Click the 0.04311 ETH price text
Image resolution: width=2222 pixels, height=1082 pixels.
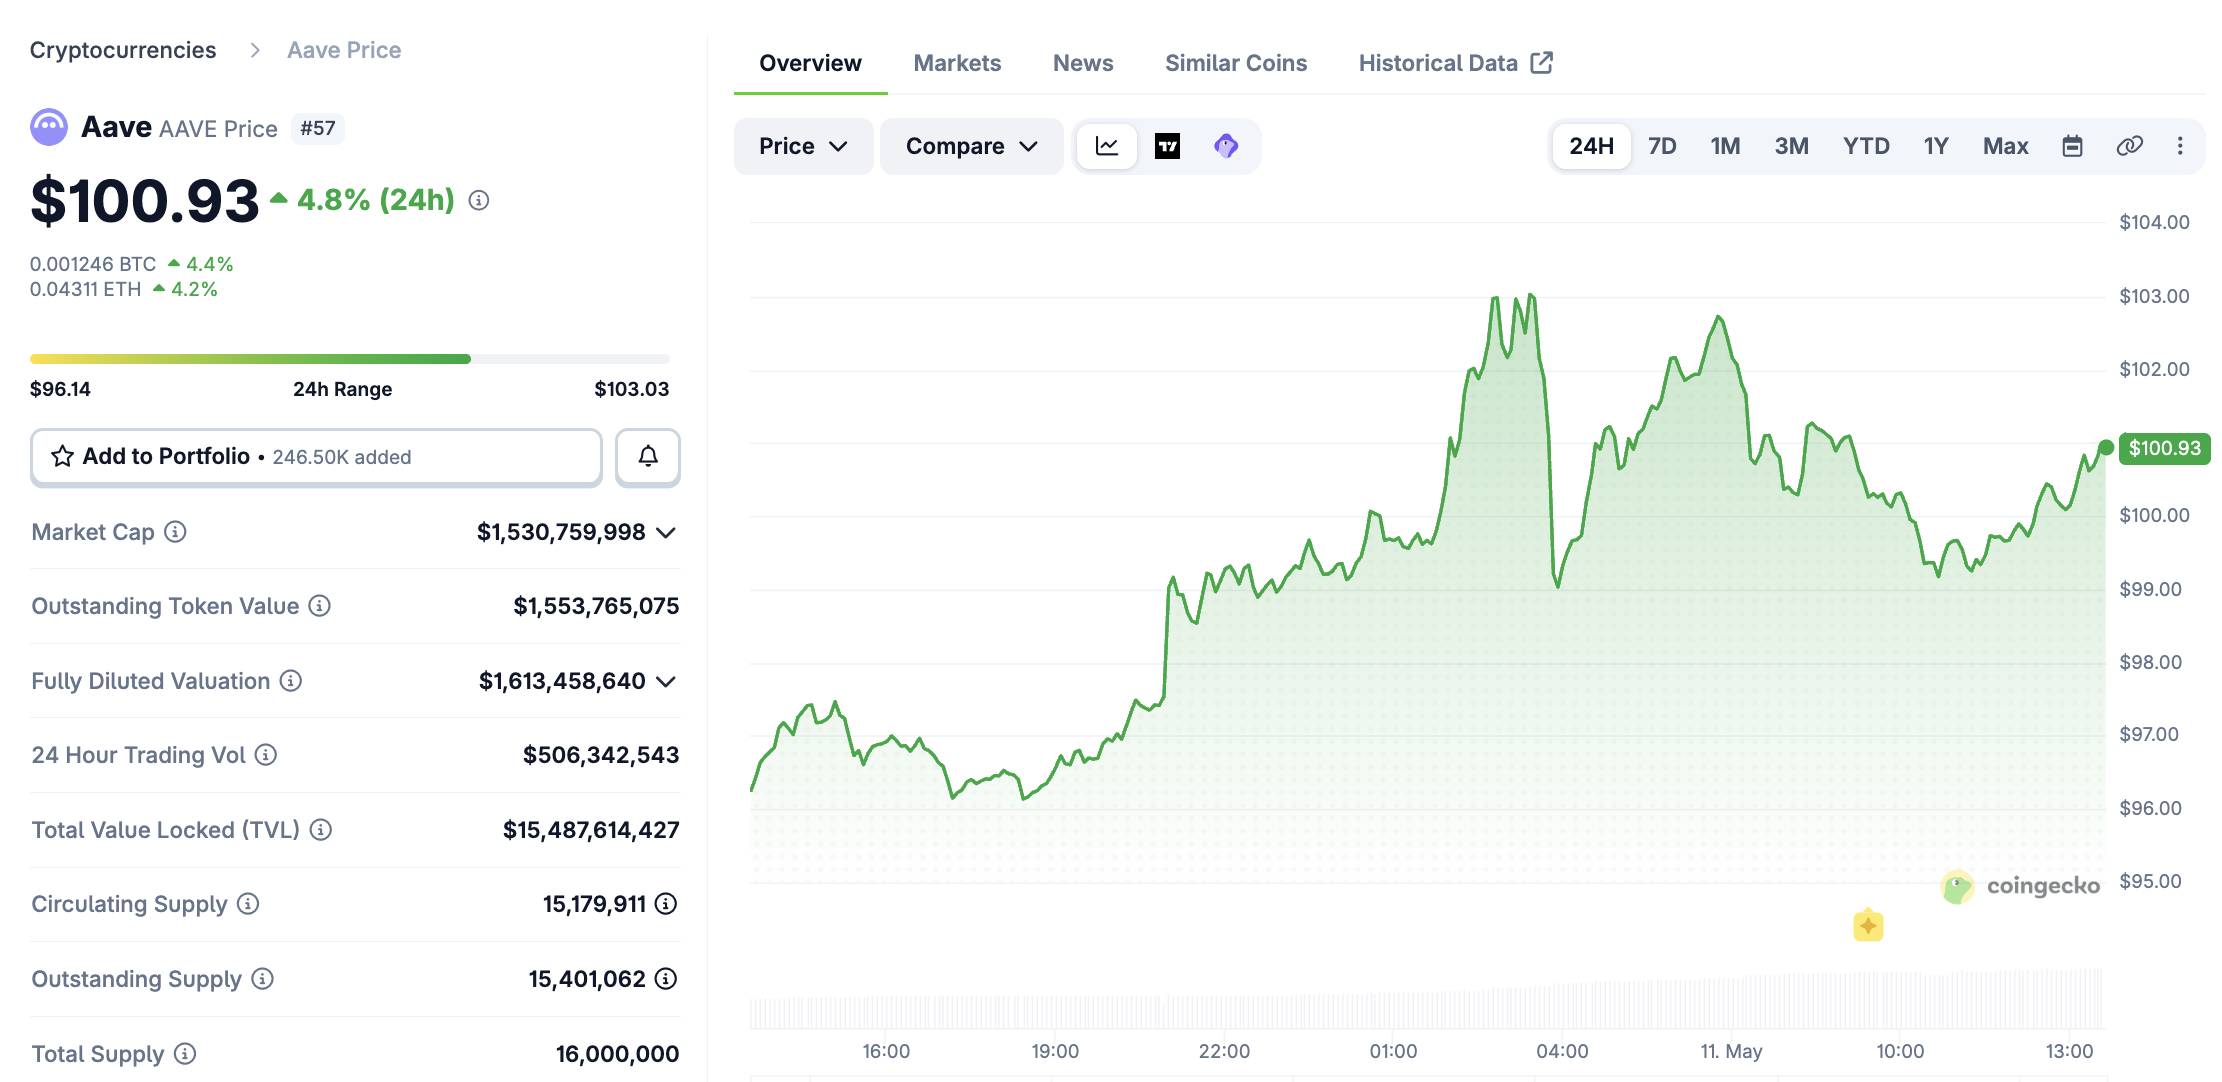click(x=86, y=289)
